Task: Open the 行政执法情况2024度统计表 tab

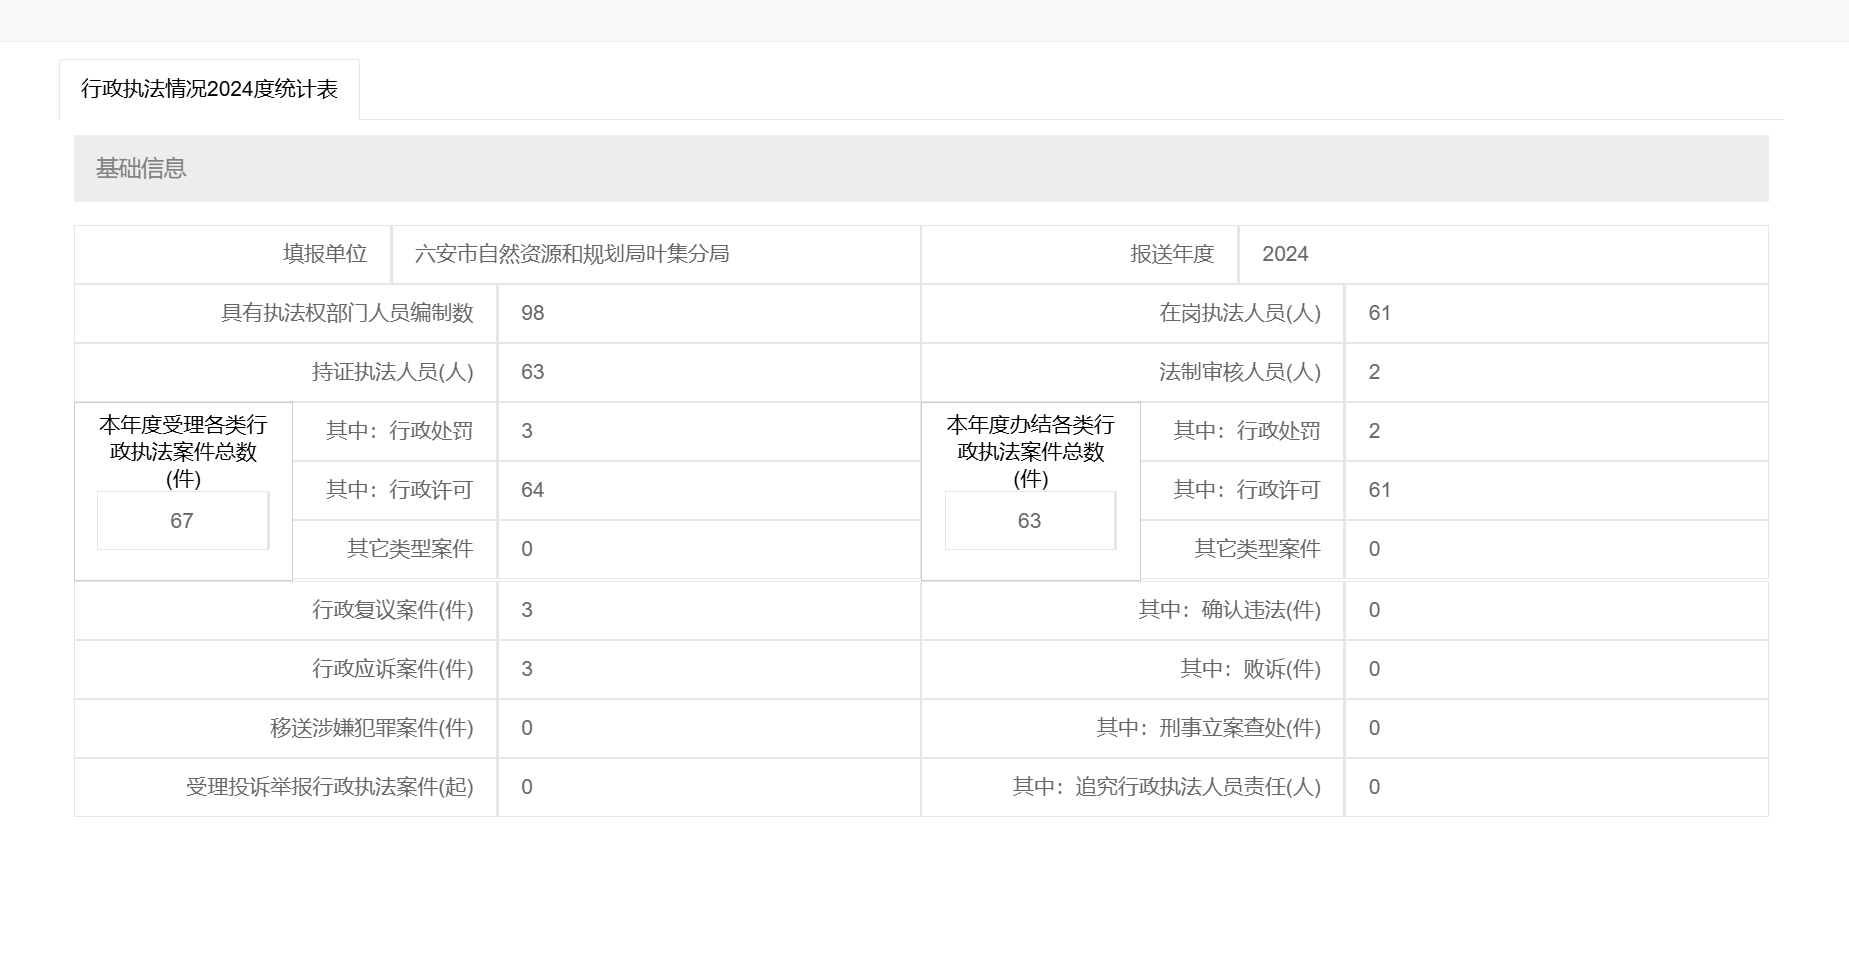Action: [x=209, y=89]
